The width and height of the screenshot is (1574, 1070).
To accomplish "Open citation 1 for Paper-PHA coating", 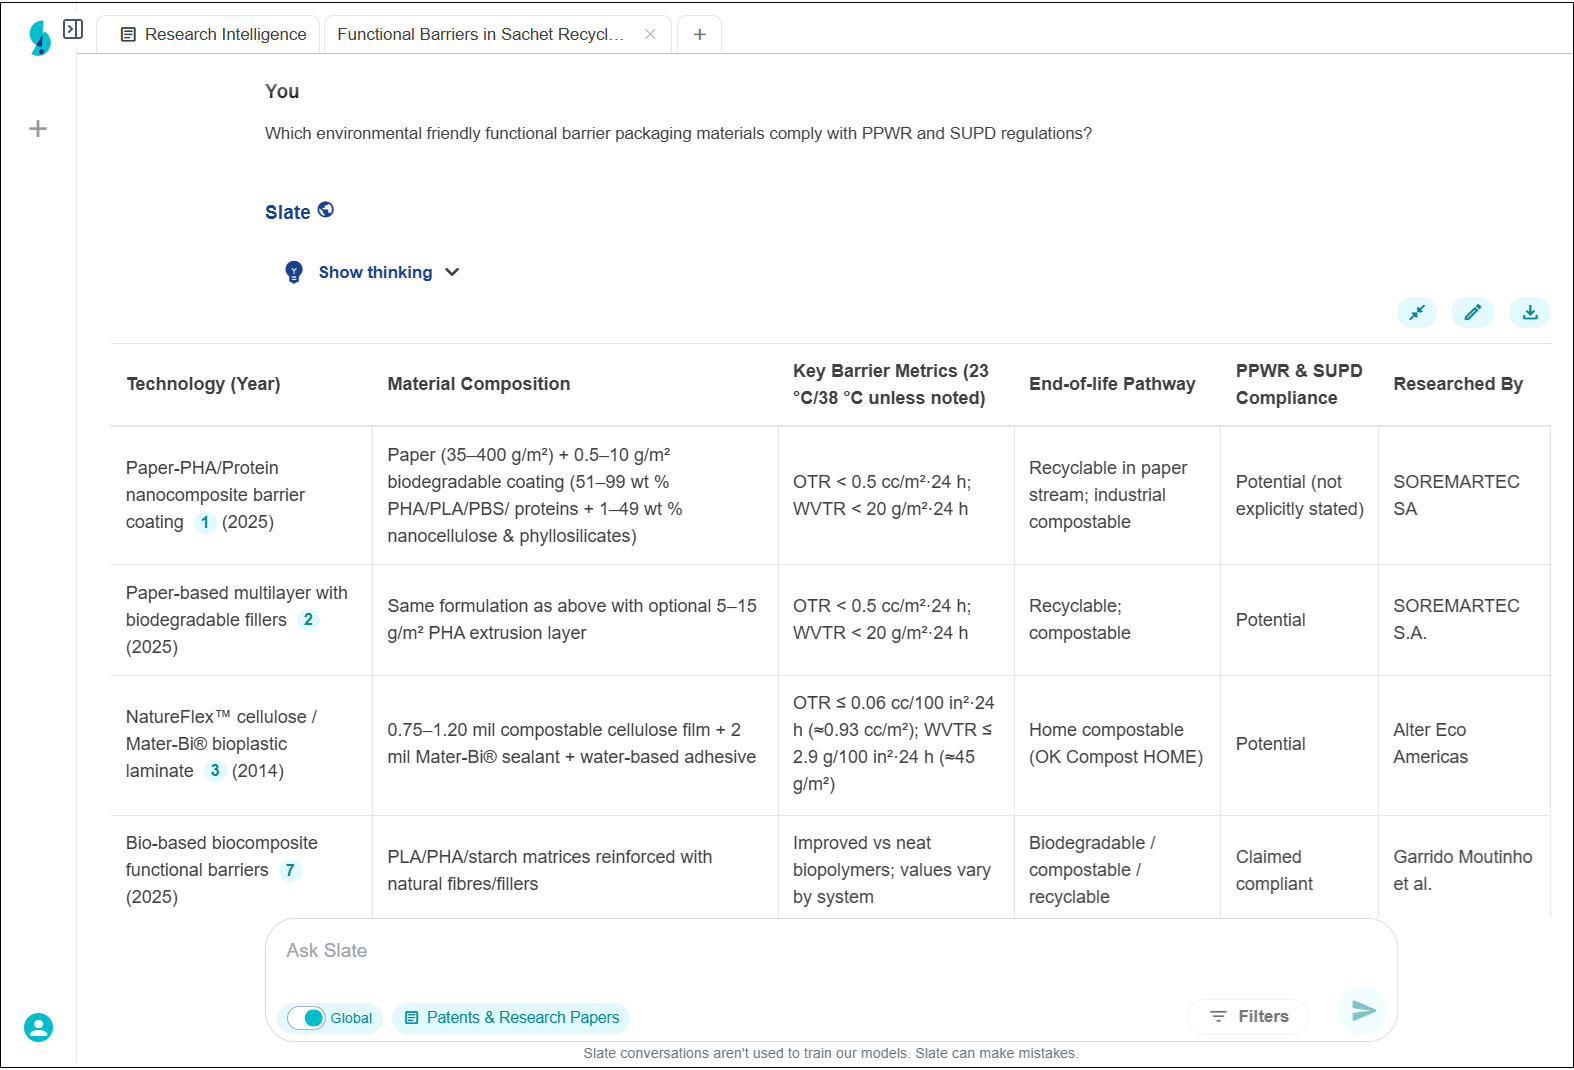I will pyautogui.click(x=205, y=522).
